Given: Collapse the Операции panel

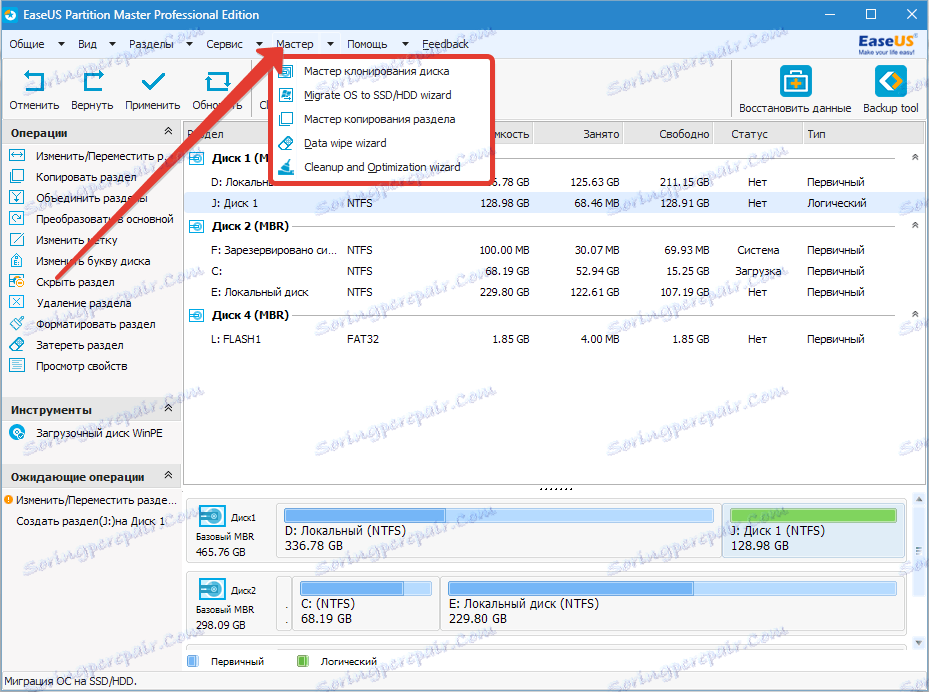Looking at the screenshot, I should click(x=168, y=131).
